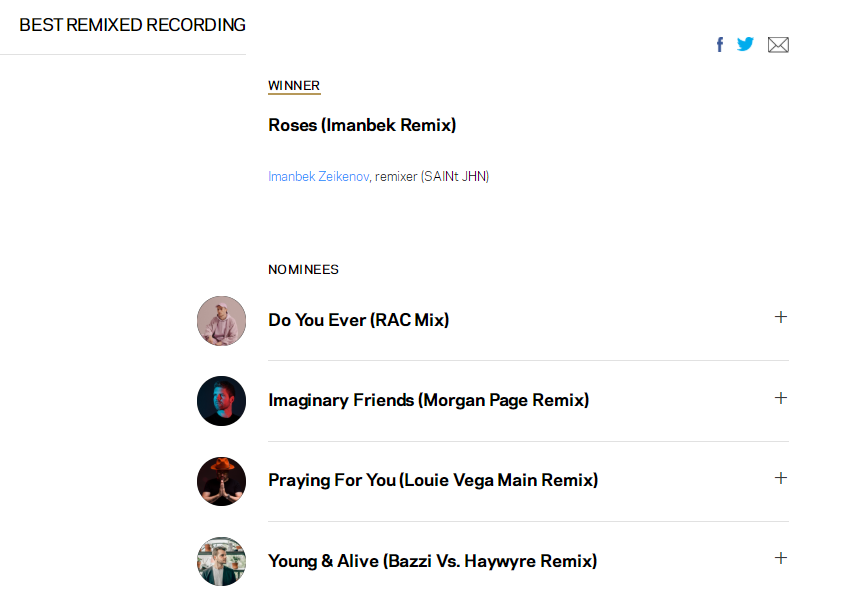
Task: Expand Imaginary Friends nominee plus sign
Action: pyautogui.click(x=781, y=398)
